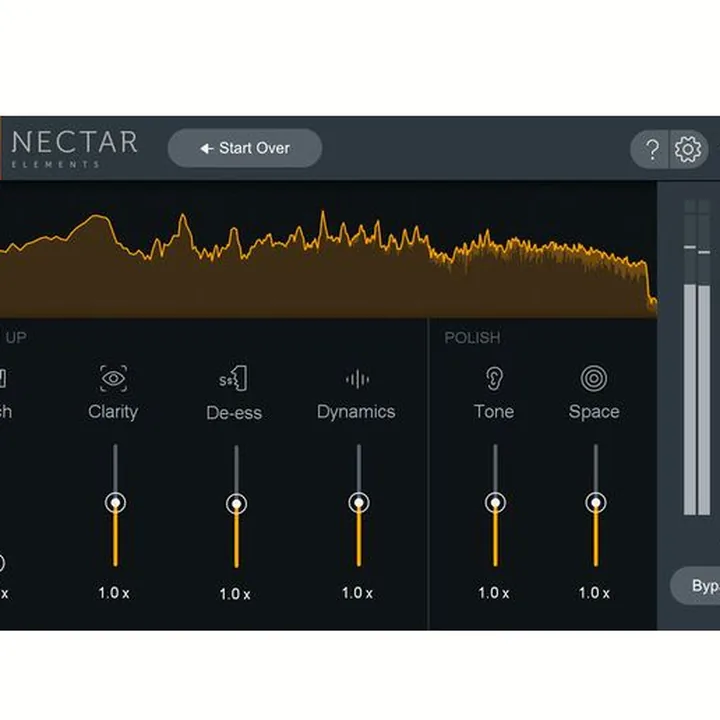Image resolution: width=720 pixels, height=720 pixels.
Task: Click the POLISH section heading
Action: pyautogui.click(x=472, y=338)
